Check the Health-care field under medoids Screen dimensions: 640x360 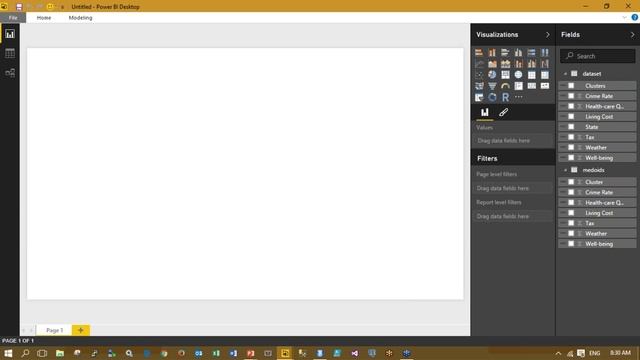coord(571,202)
